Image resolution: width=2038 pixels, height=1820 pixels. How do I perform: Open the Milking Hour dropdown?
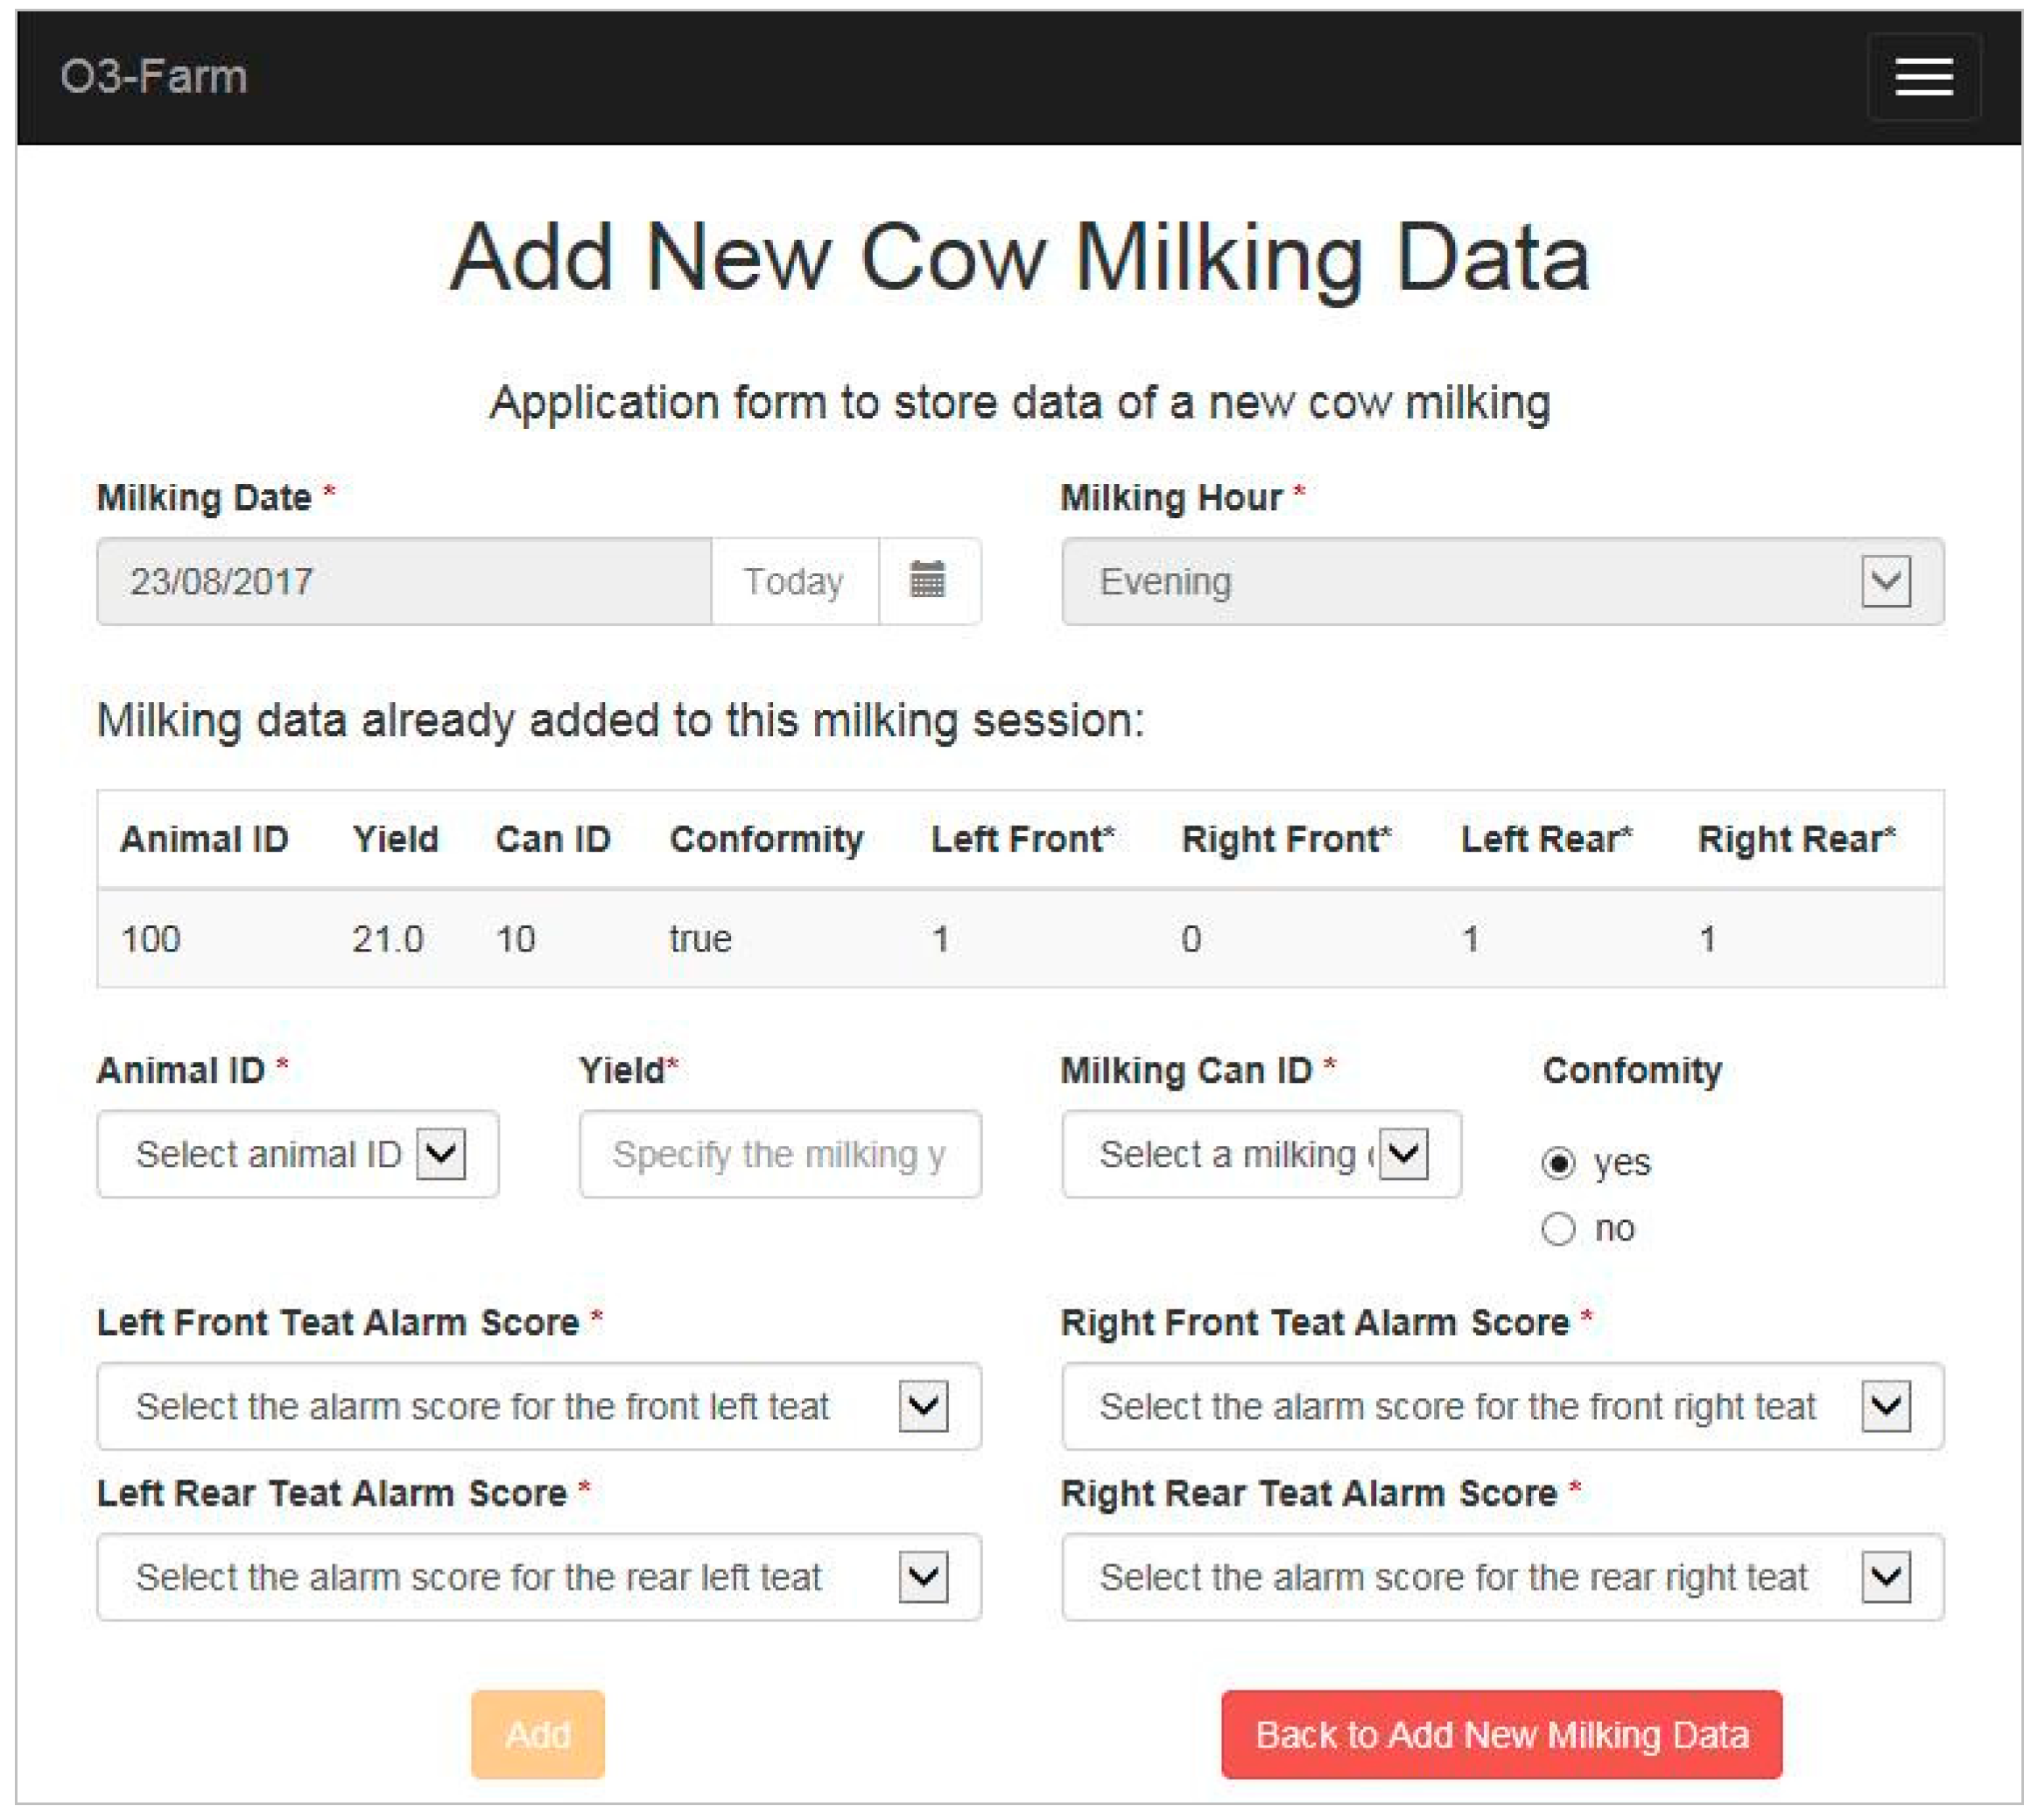[x=1502, y=581]
